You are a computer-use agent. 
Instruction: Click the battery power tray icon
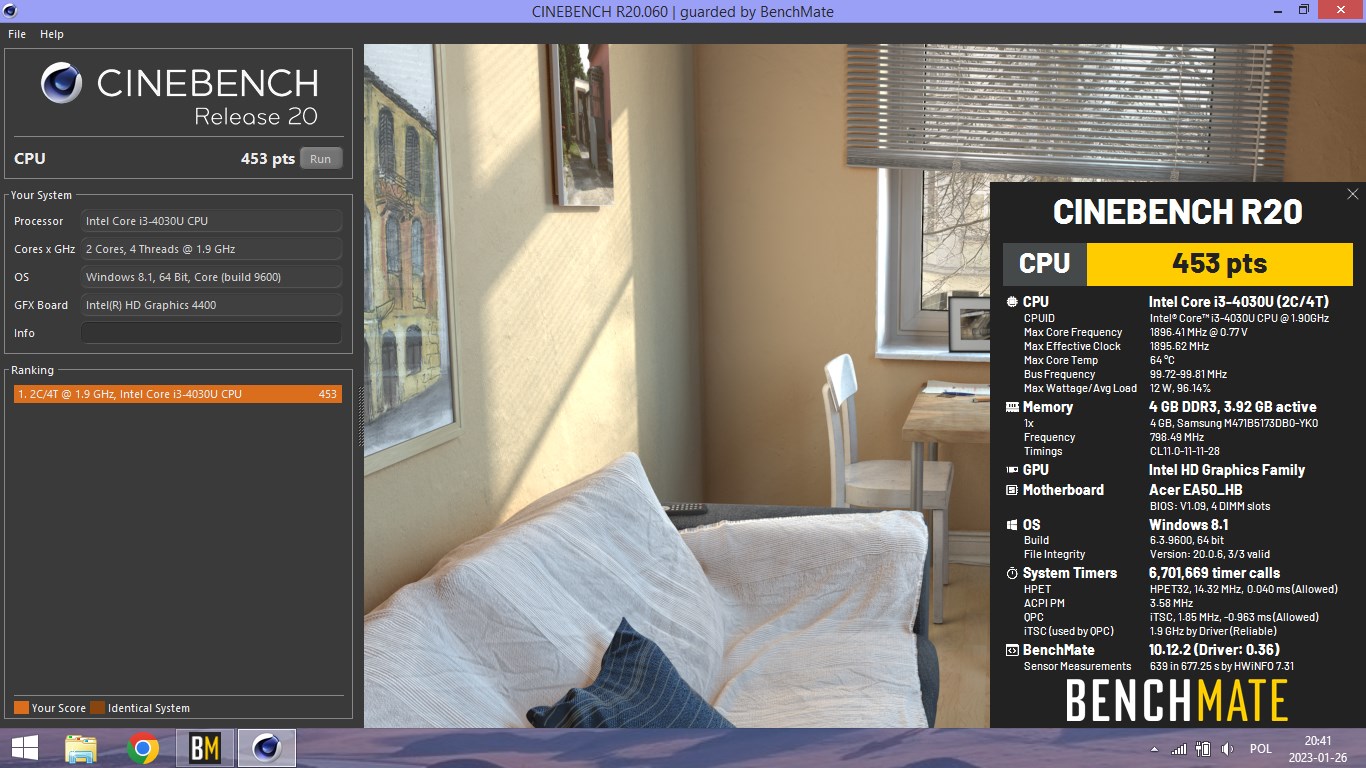[1203, 749]
